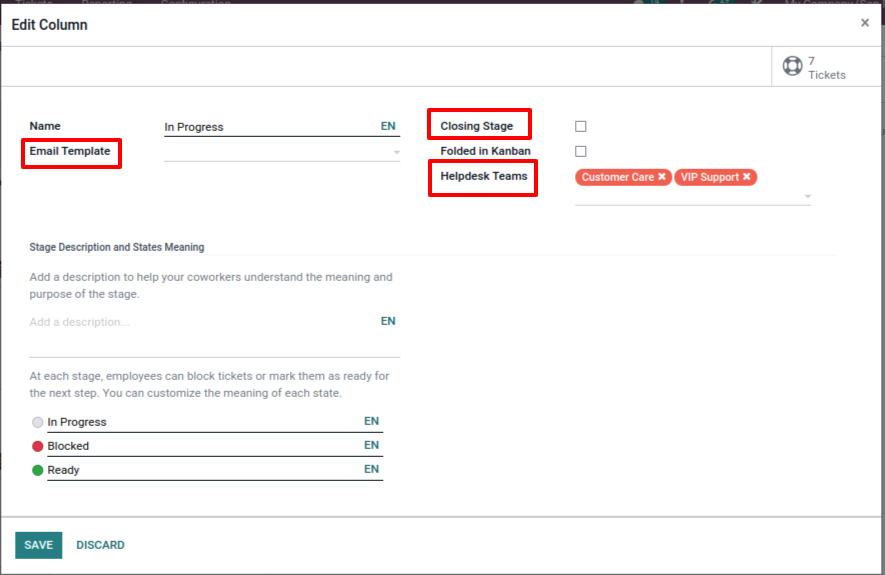Click the Name input field
This screenshot has height=575, width=885.
click(265, 127)
